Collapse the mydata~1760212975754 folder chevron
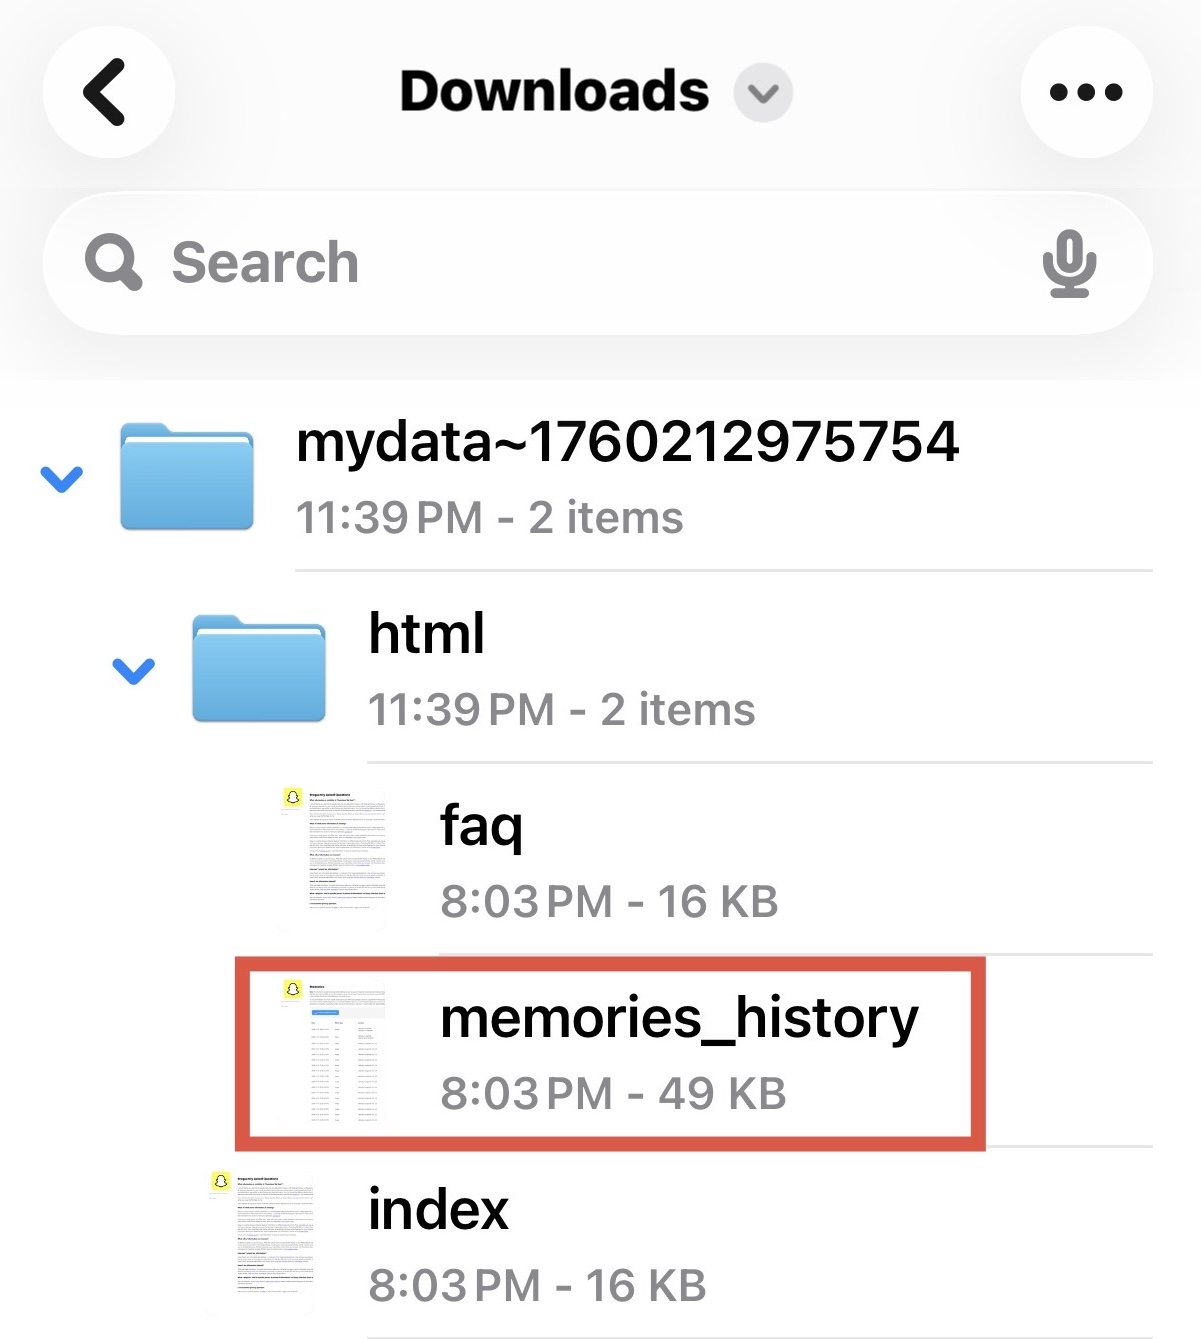The height and width of the screenshot is (1339, 1201). click(x=61, y=479)
